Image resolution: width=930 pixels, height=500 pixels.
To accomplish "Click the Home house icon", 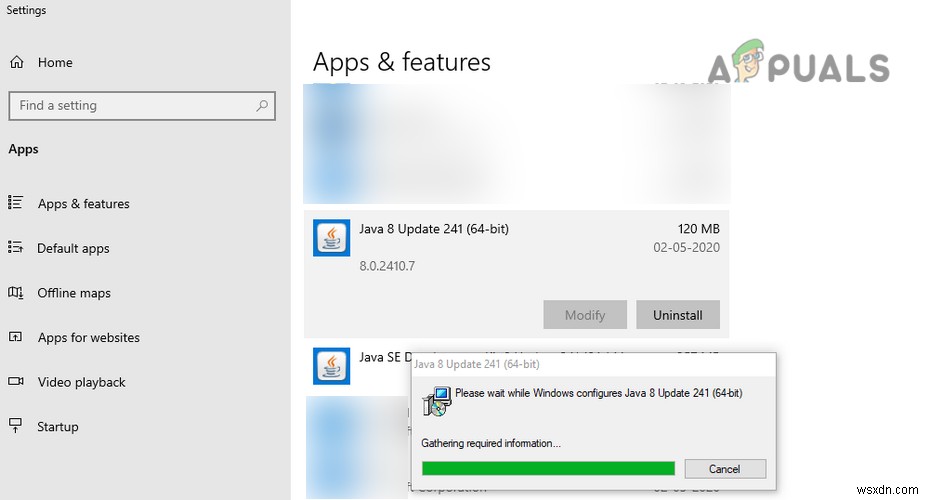I will point(17,62).
